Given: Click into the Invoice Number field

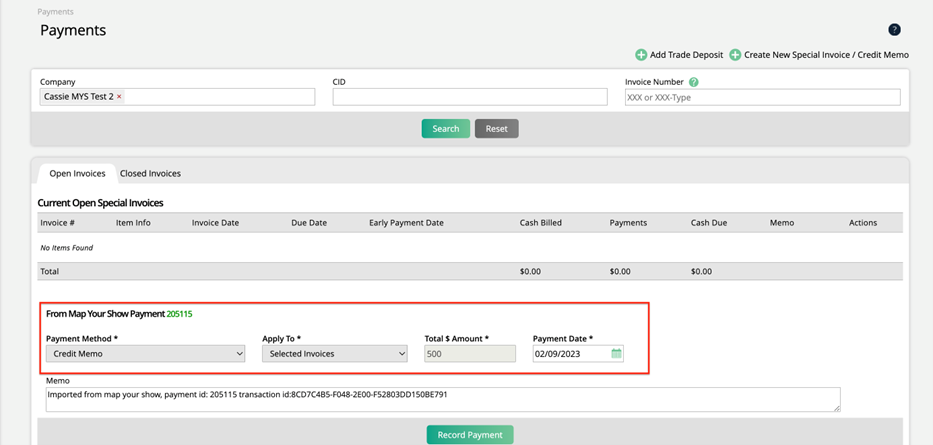Looking at the screenshot, I should [762, 98].
